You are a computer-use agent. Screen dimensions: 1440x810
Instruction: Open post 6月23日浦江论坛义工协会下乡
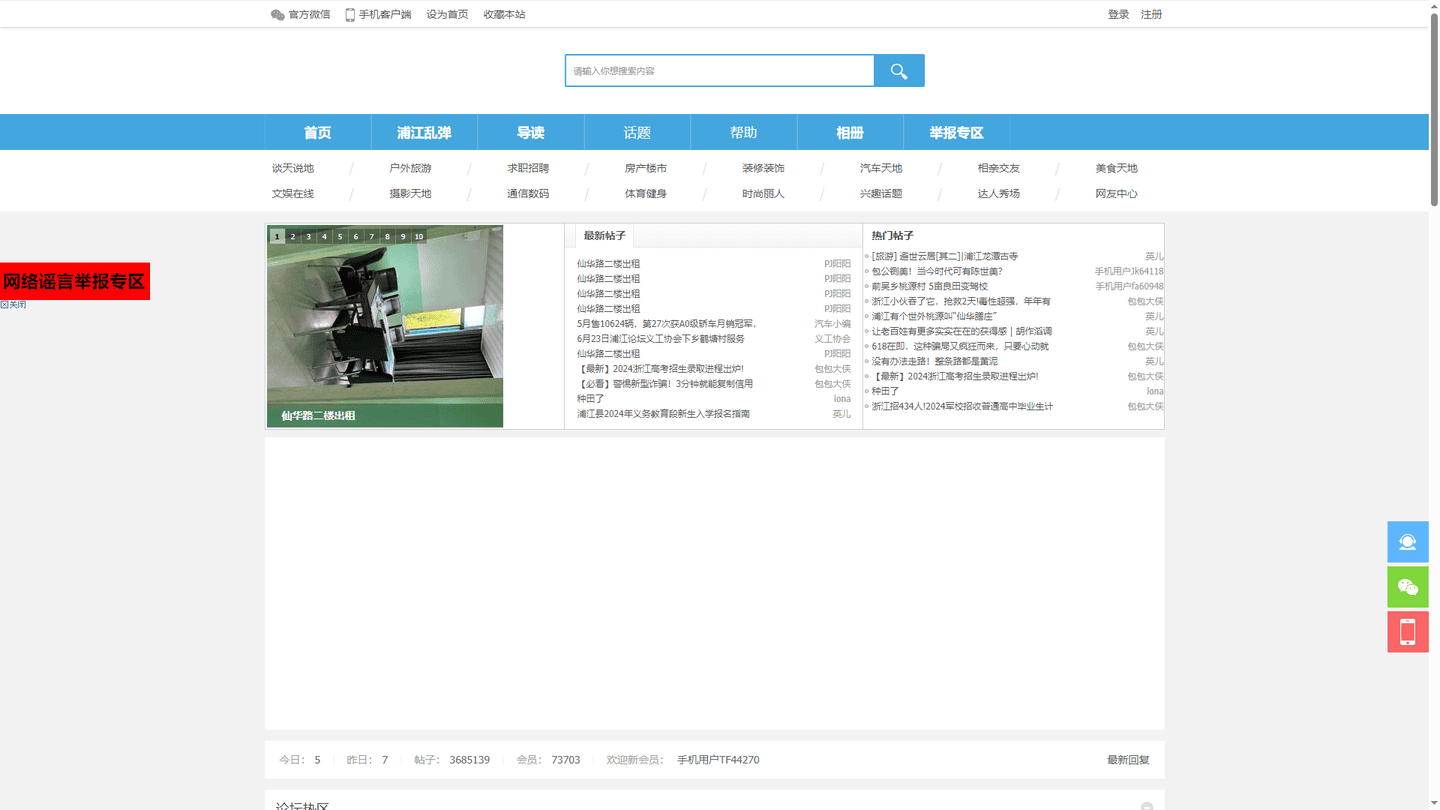pyautogui.click(x=660, y=339)
